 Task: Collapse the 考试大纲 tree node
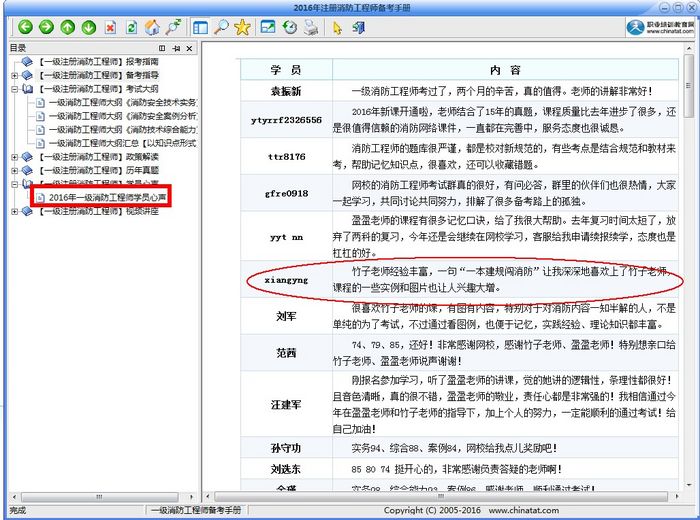point(15,89)
